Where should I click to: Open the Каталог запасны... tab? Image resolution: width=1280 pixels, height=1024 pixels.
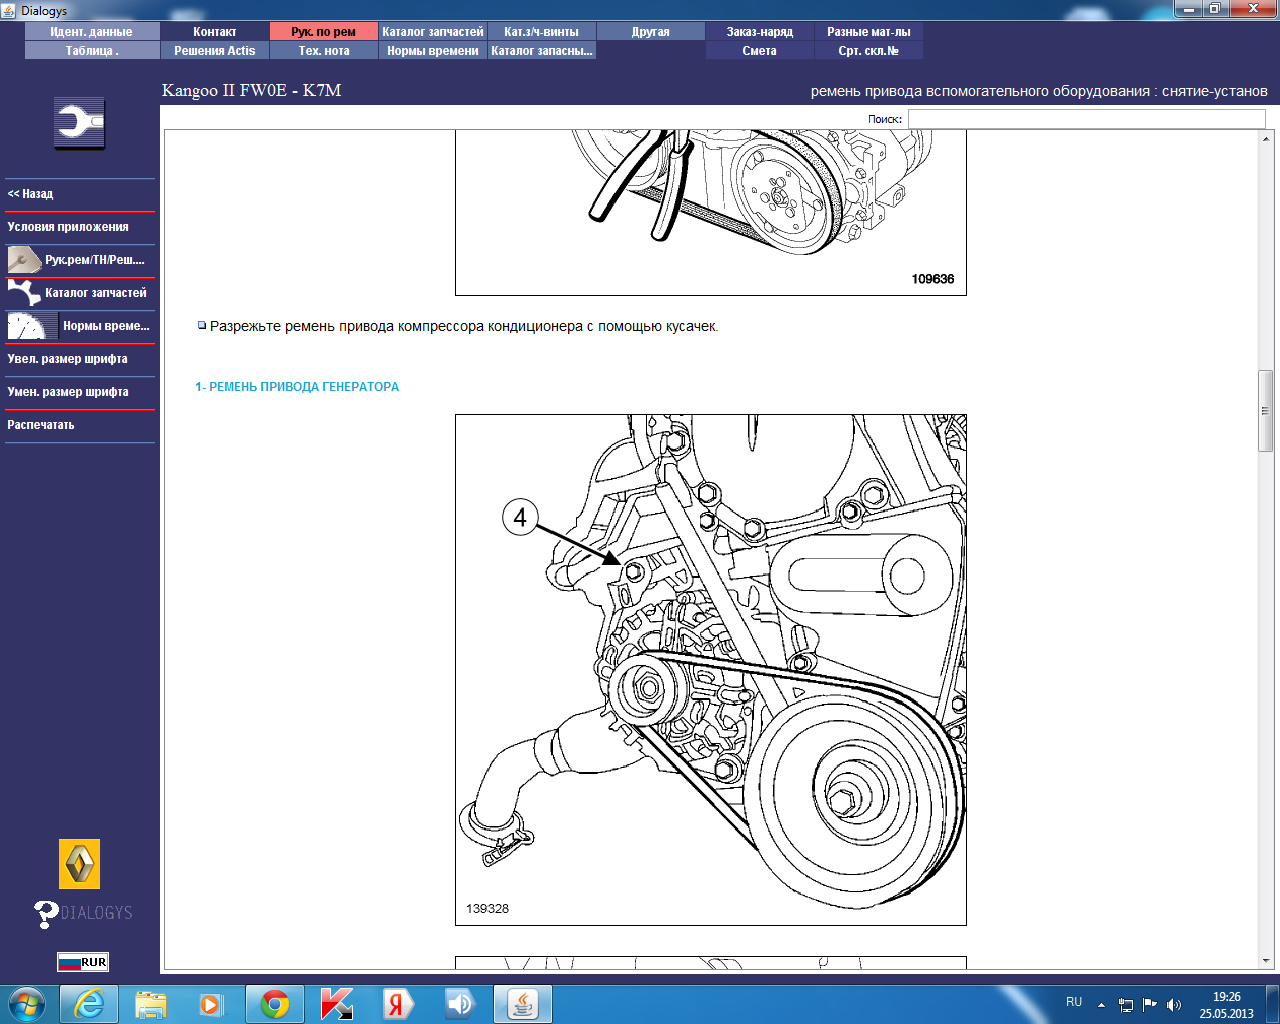(x=542, y=51)
